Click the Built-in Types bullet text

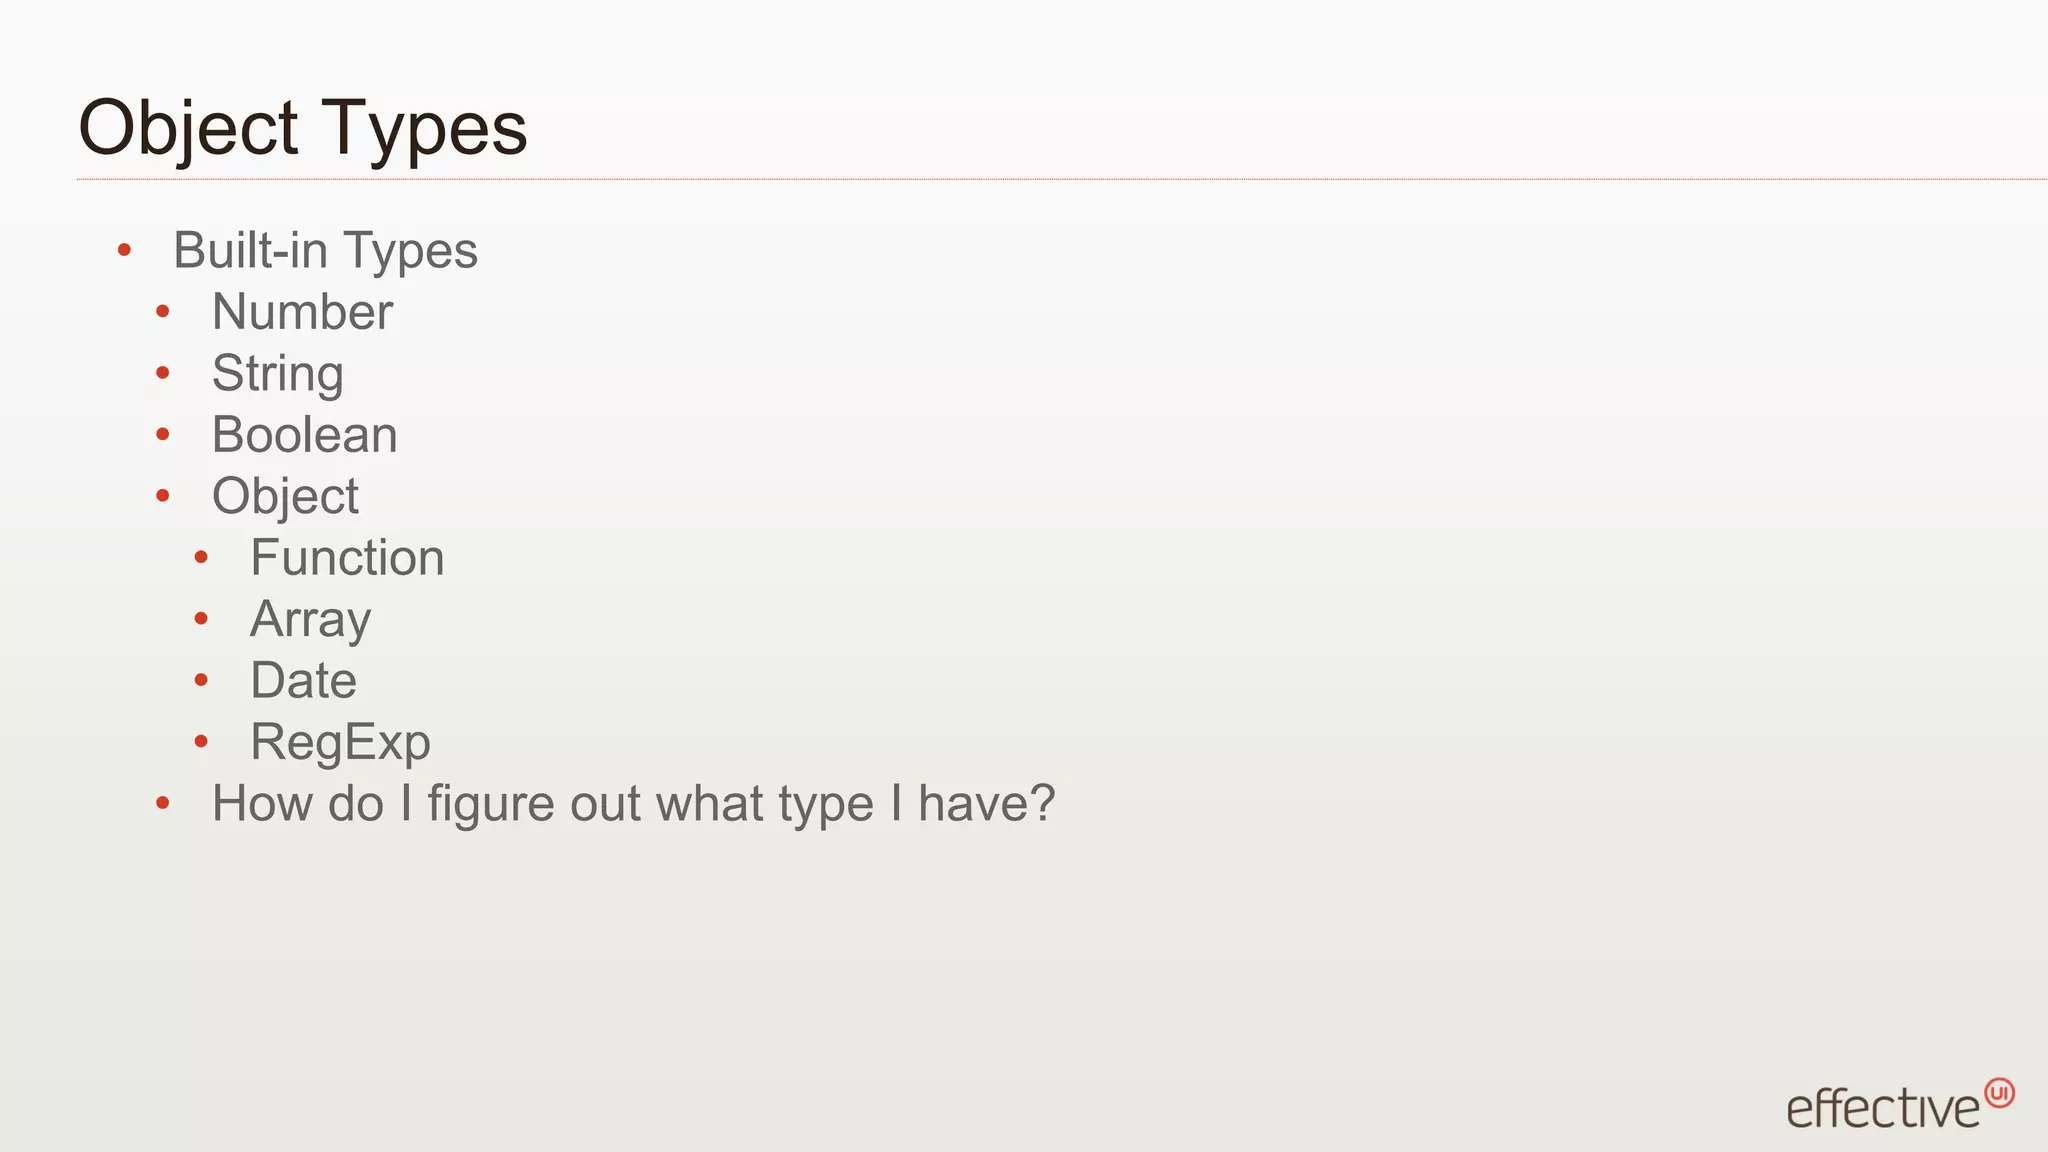[x=325, y=250]
